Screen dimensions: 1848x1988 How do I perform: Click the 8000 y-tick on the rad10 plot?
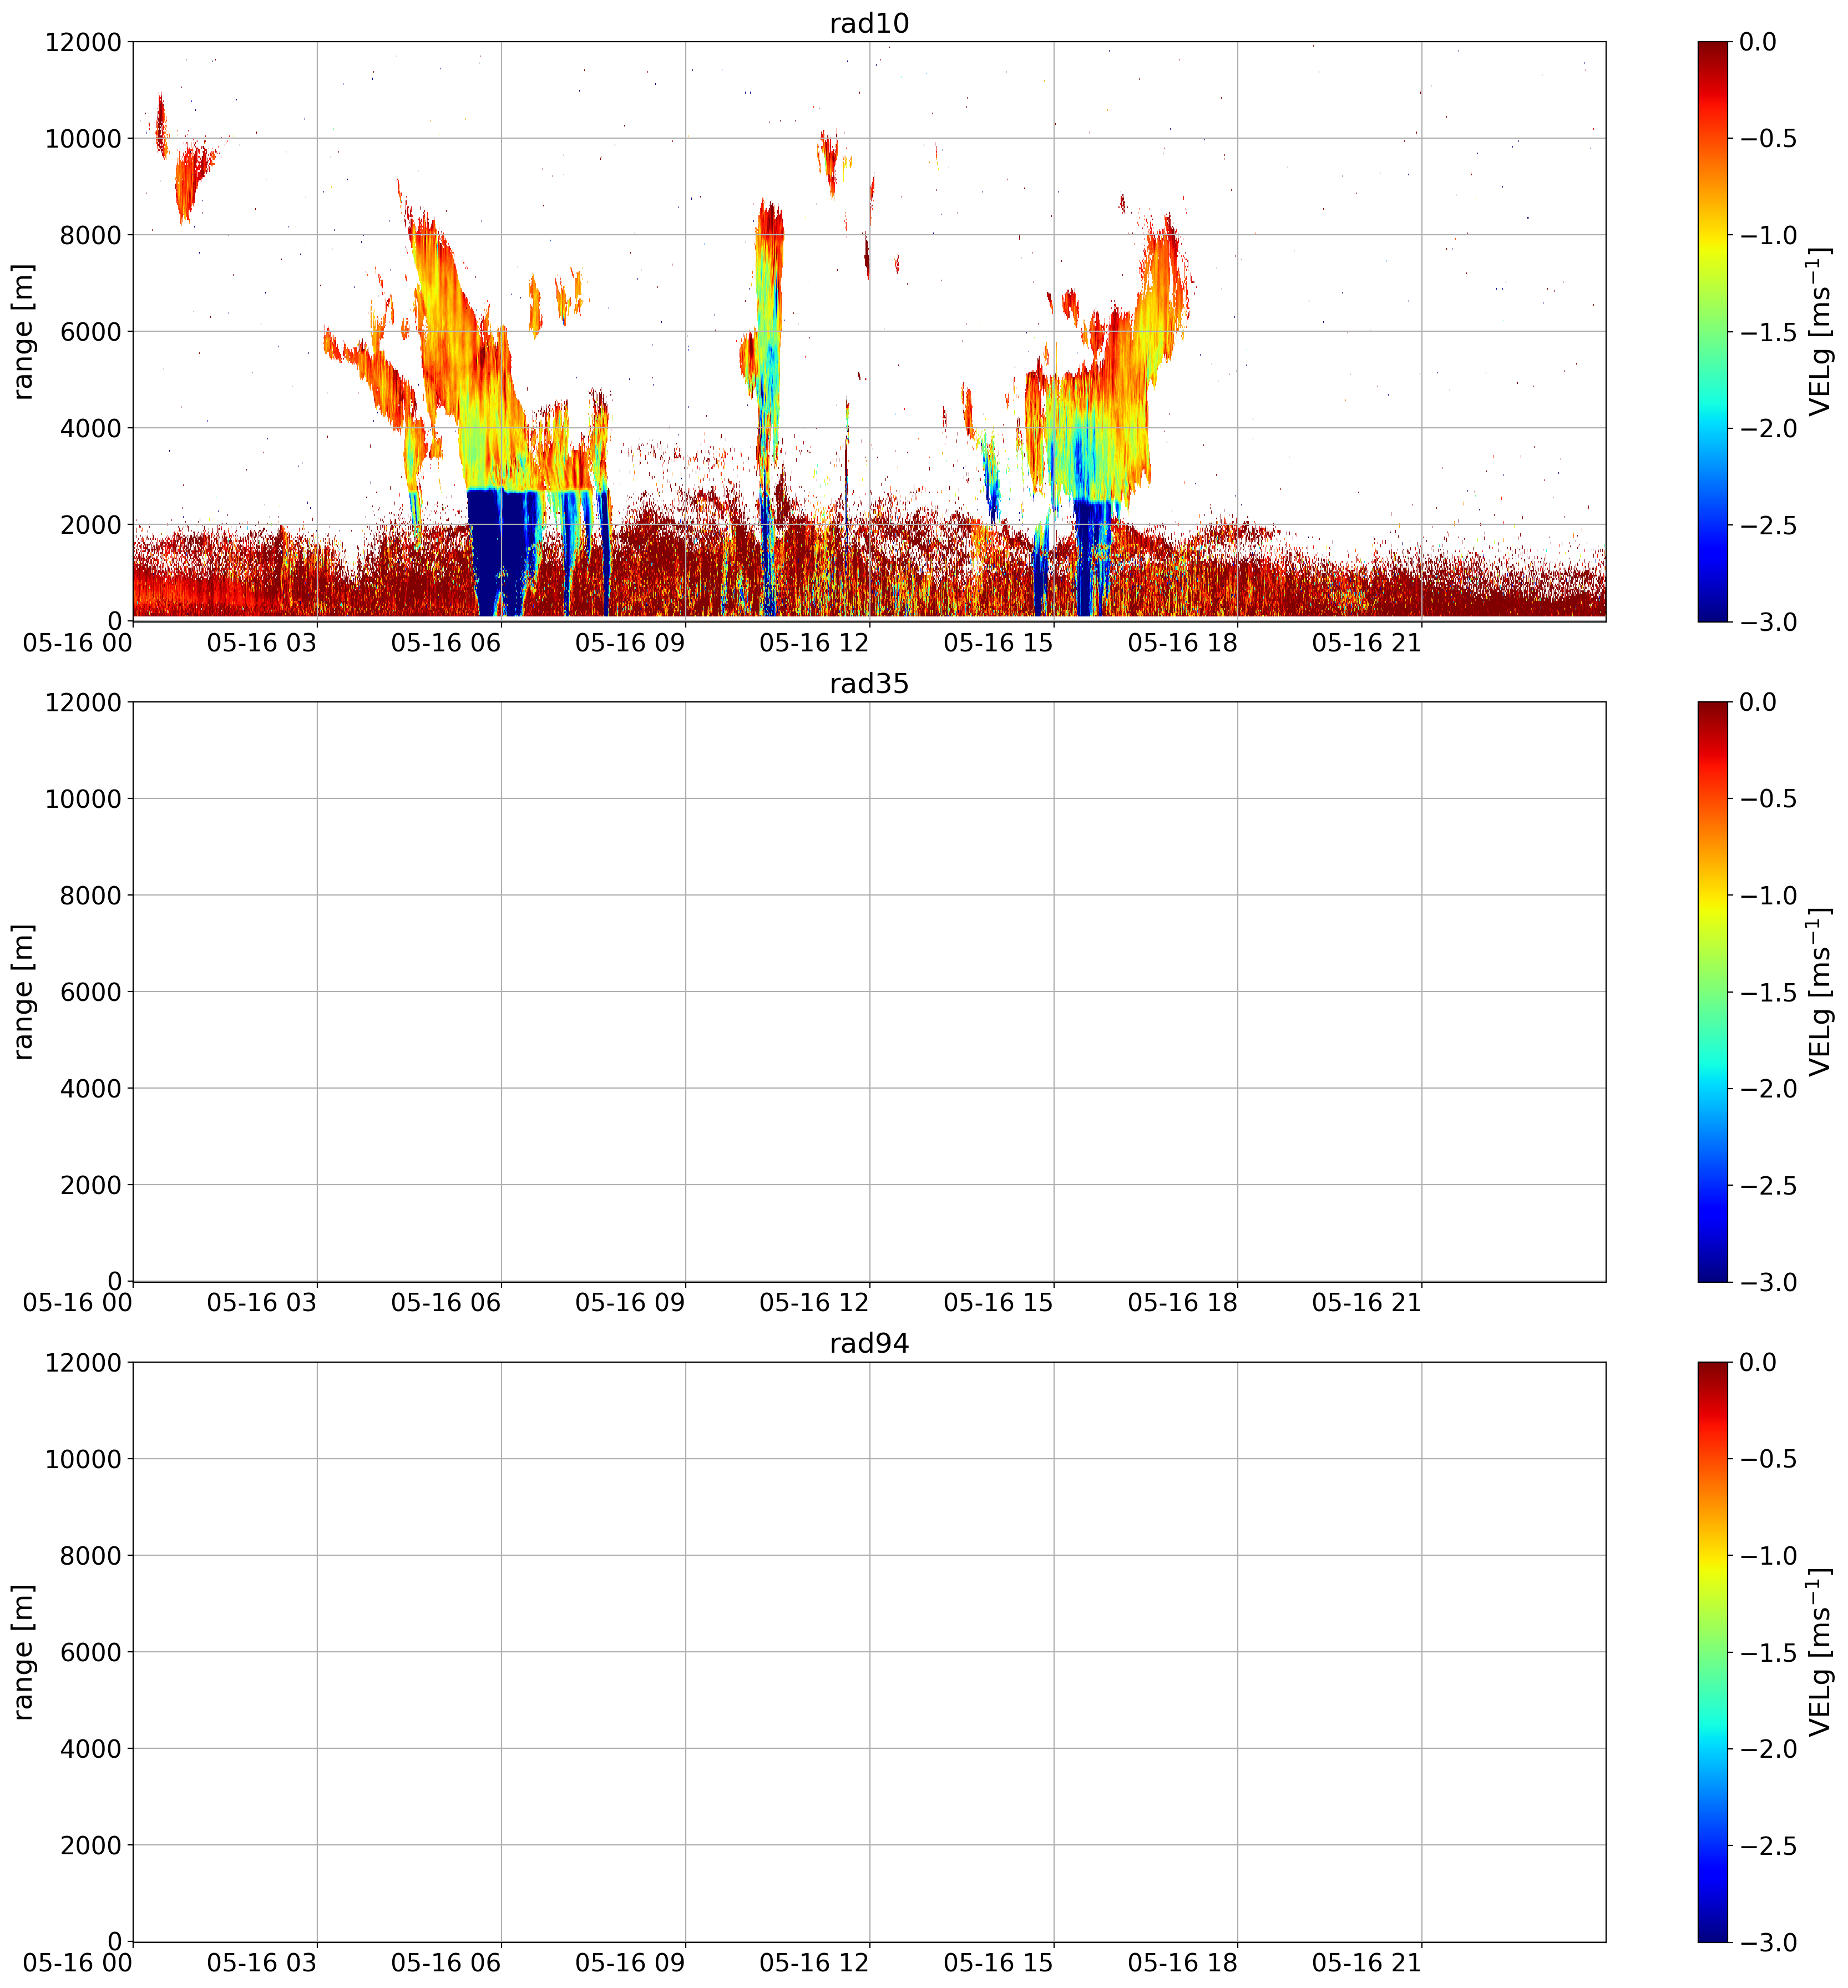(x=90, y=235)
